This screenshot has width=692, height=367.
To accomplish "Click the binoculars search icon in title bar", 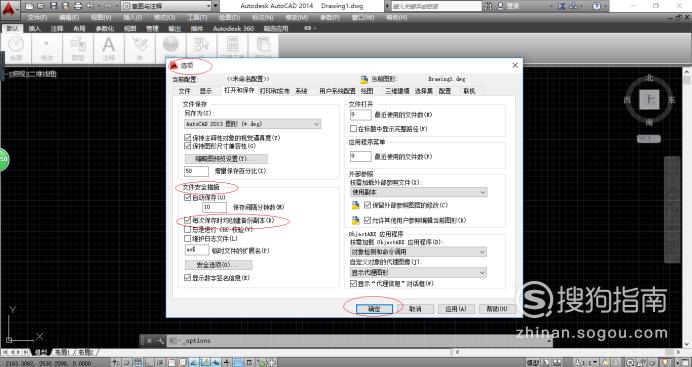I will click(488, 6).
